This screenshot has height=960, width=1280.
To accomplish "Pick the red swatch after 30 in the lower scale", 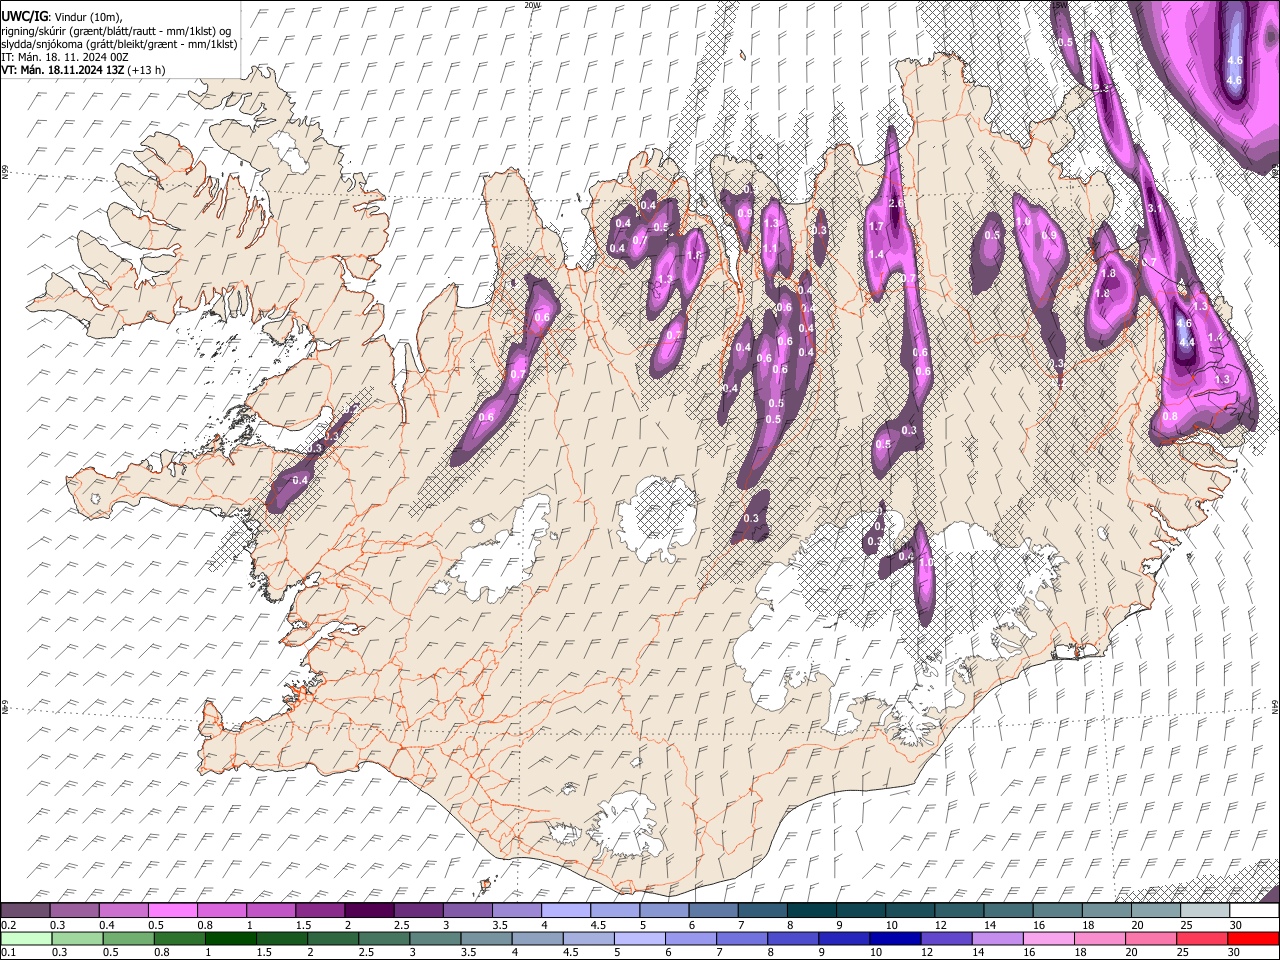I will point(1253,938).
